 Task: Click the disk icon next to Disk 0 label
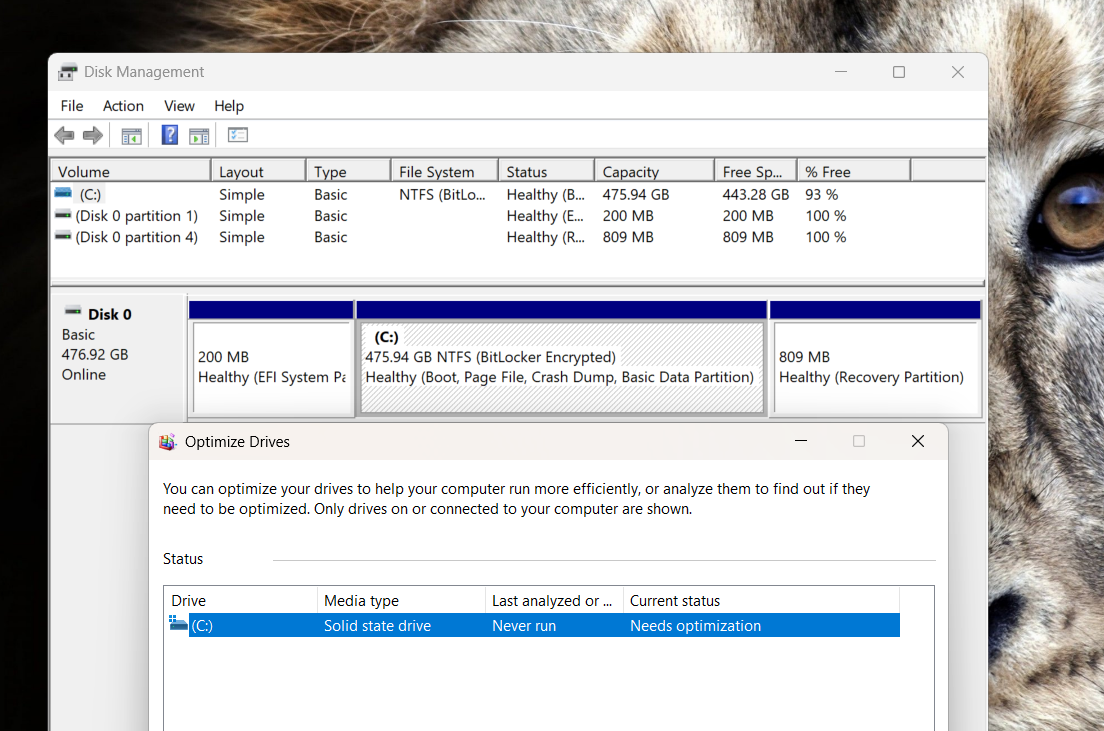[73, 311]
